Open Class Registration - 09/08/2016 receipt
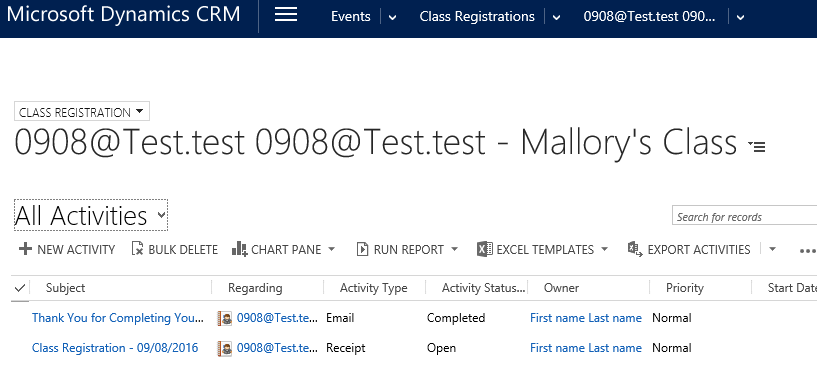The width and height of the screenshot is (817, 391). pos(115,348)
